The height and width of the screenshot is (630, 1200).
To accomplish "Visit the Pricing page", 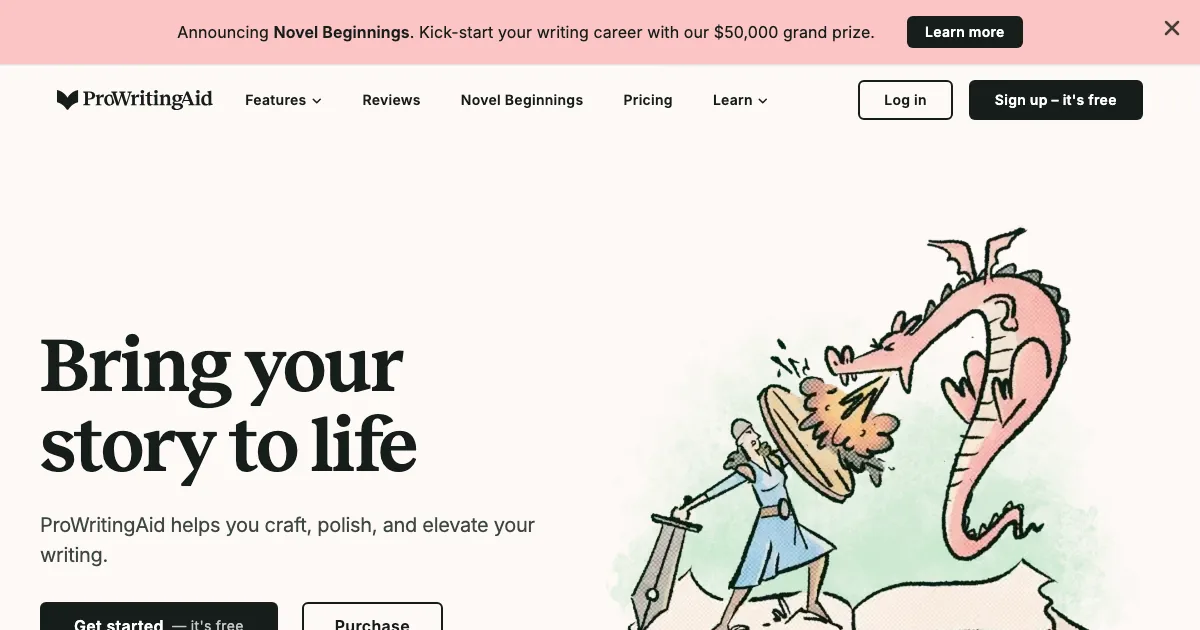I will [x=648, y=100].
